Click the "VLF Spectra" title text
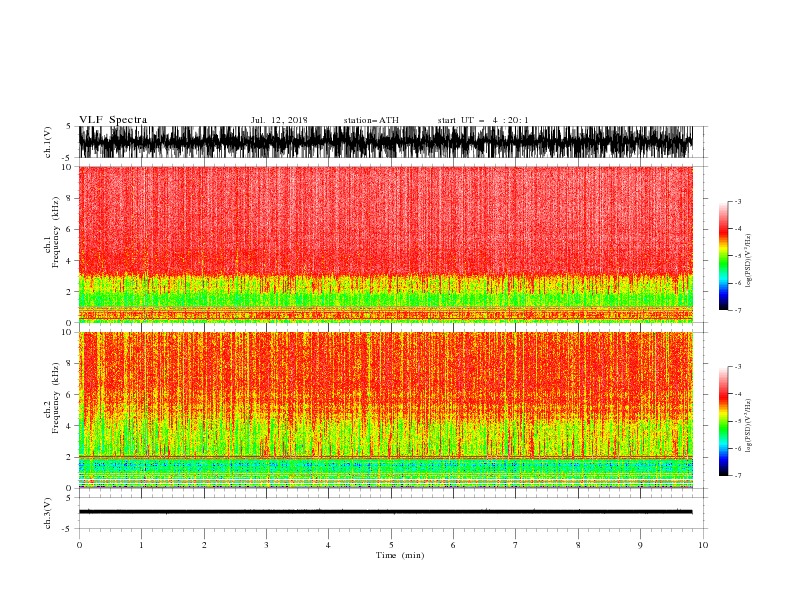 tap(113, 120)
